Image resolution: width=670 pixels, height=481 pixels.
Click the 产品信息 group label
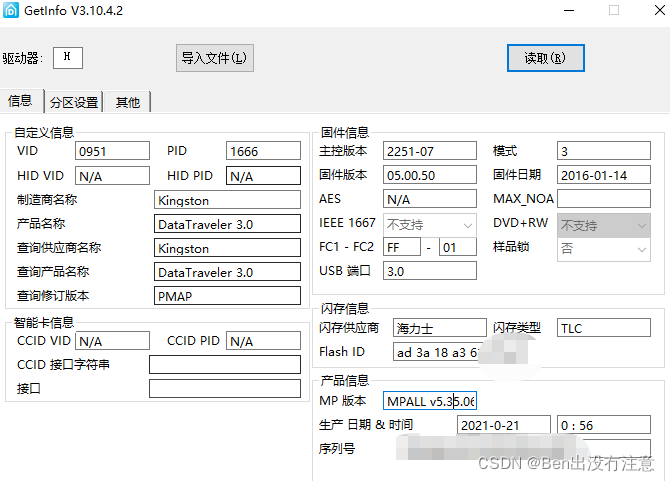click(345, 380)
